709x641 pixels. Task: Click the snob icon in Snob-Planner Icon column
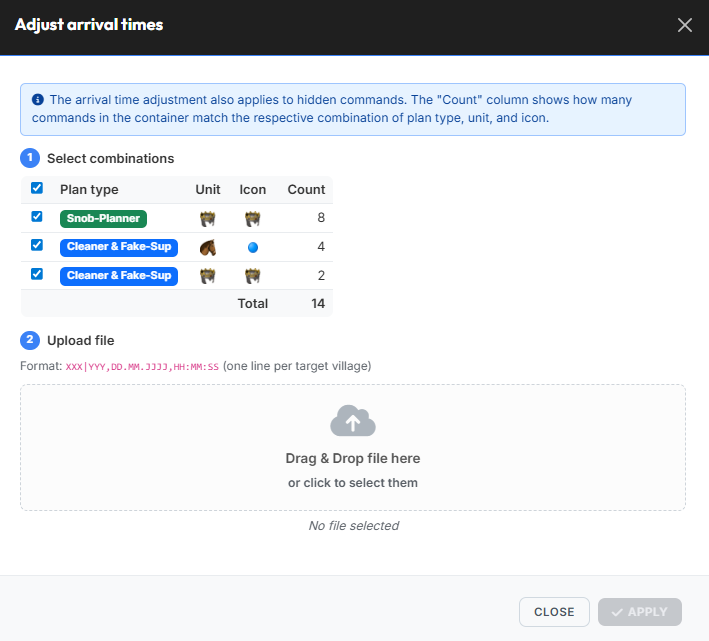pyautogui.click(x=252, y=219)
